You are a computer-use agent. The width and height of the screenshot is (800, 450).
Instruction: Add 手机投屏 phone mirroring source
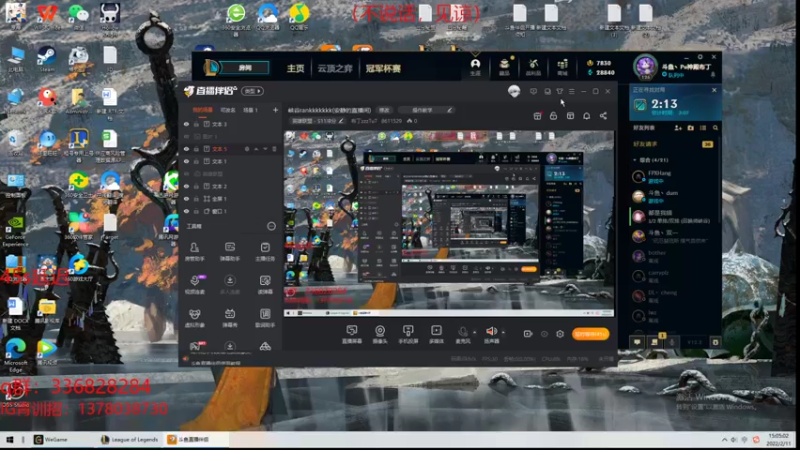pos(408,334)
